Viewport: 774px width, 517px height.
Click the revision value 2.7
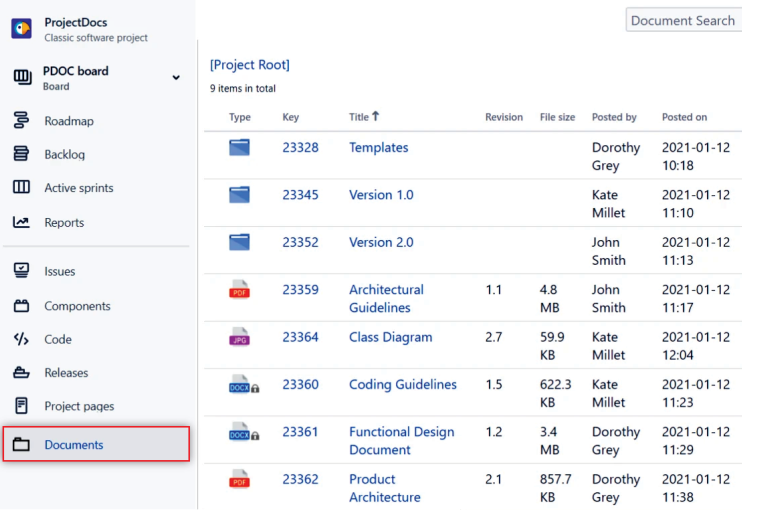pyautogui.click(x=494, y=337)
